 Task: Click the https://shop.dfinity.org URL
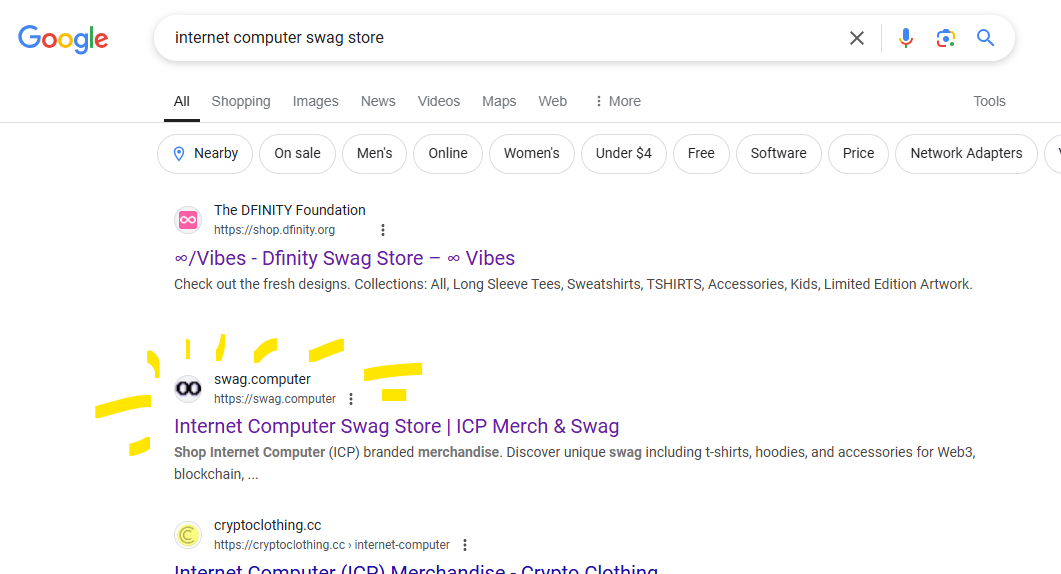point(274,230)
